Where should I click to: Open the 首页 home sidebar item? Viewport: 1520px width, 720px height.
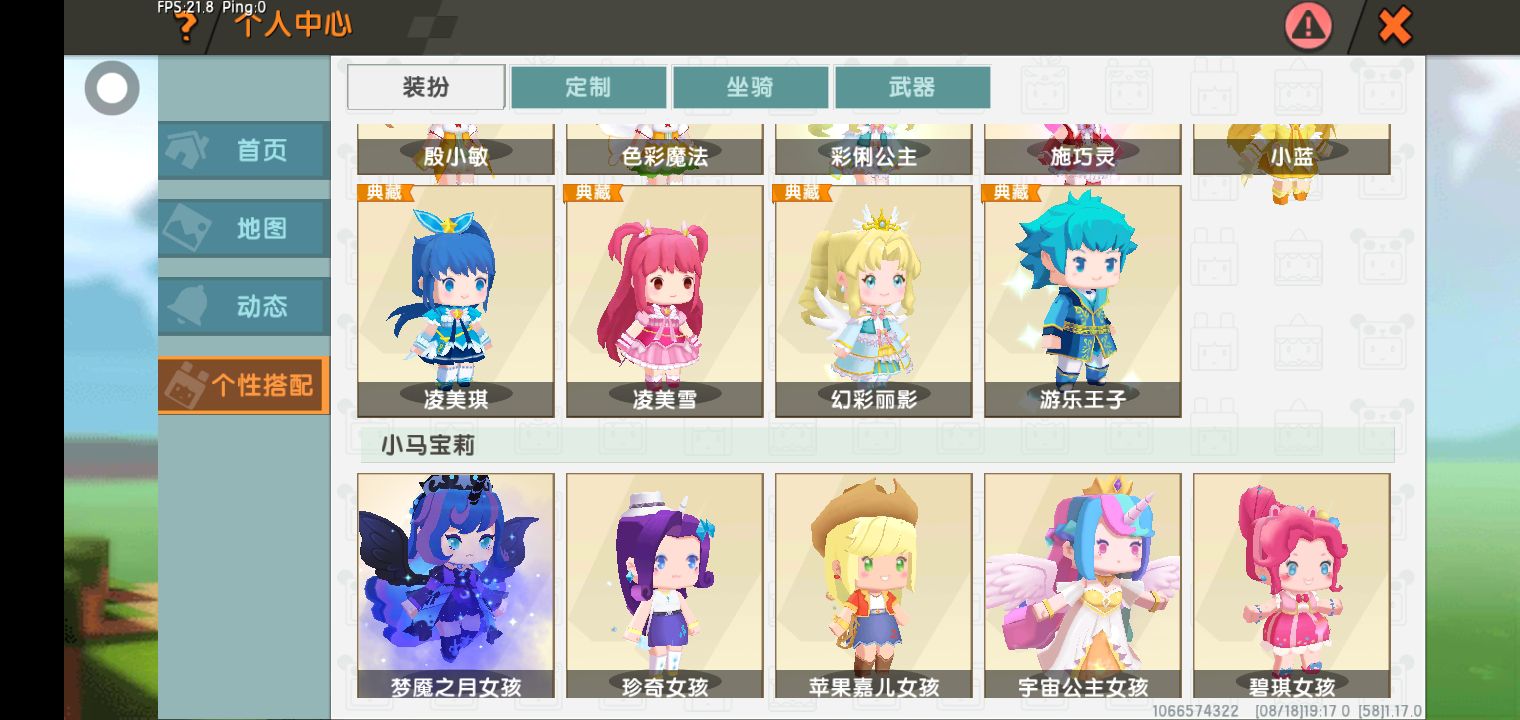(244, 151)
